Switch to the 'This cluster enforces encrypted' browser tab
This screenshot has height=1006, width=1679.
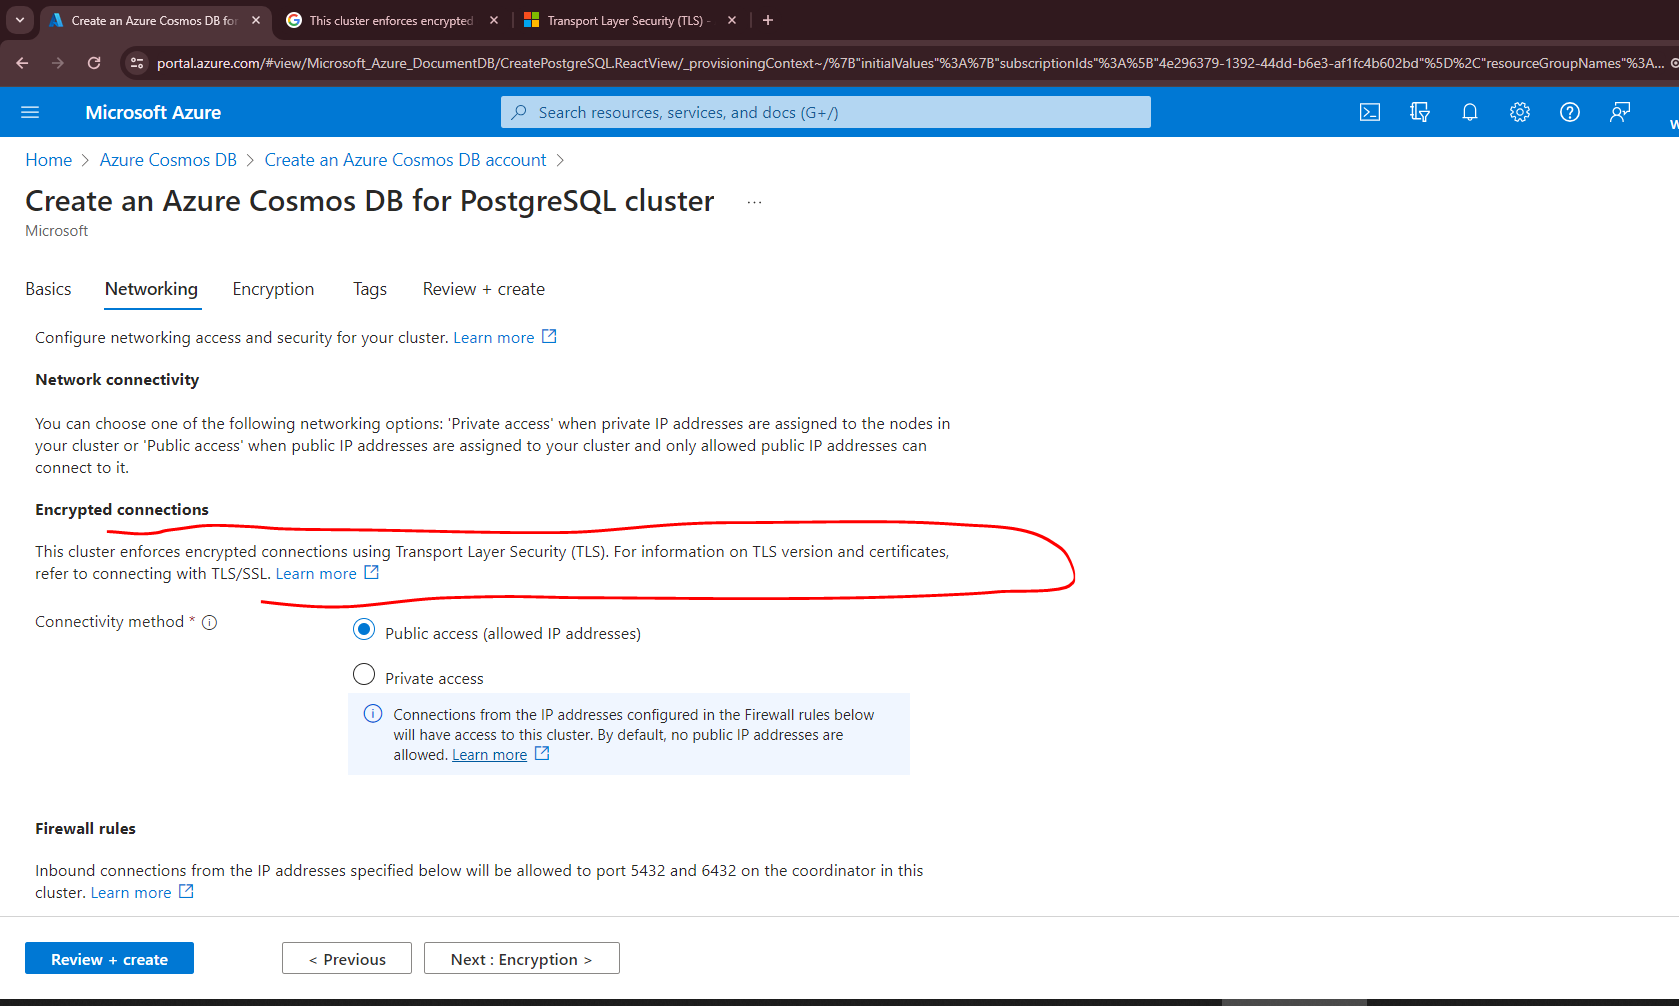(x=391, y=20)
